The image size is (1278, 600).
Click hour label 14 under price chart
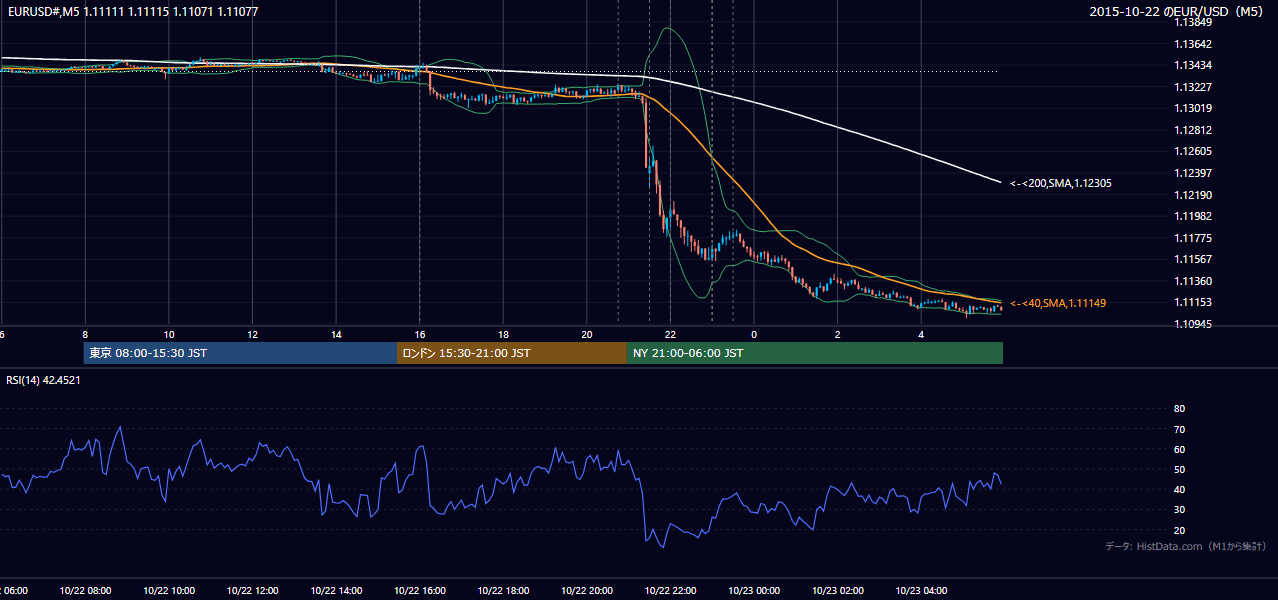point(336,334)
